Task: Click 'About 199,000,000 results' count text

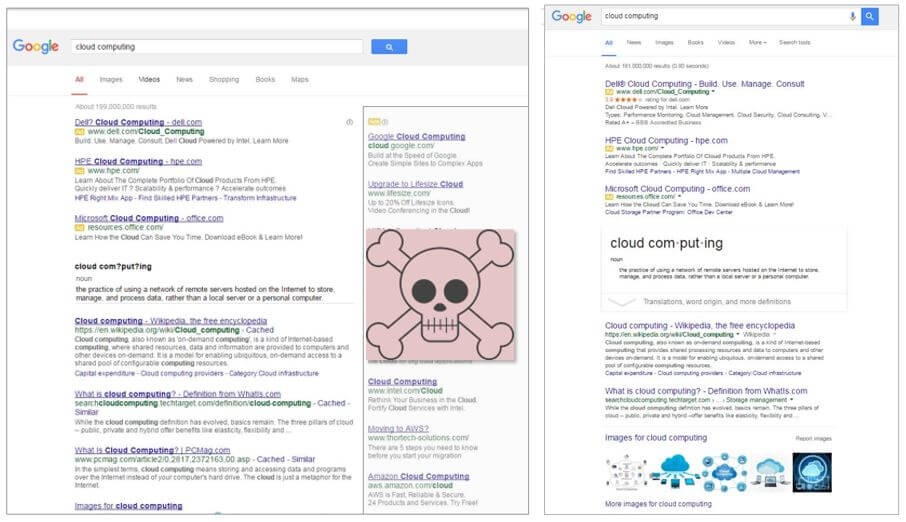Action: tap(116, 107)
